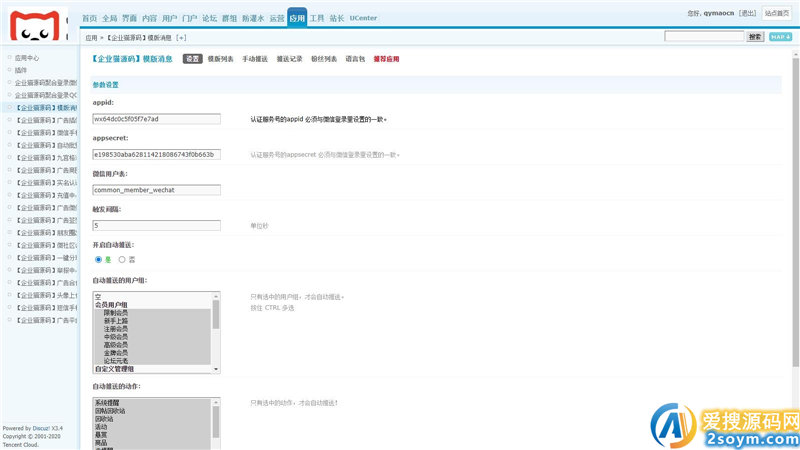Open 【企业猫源码】头像上 sidebar item
This screenshot has width=800, height=450.
coord(46,295)
